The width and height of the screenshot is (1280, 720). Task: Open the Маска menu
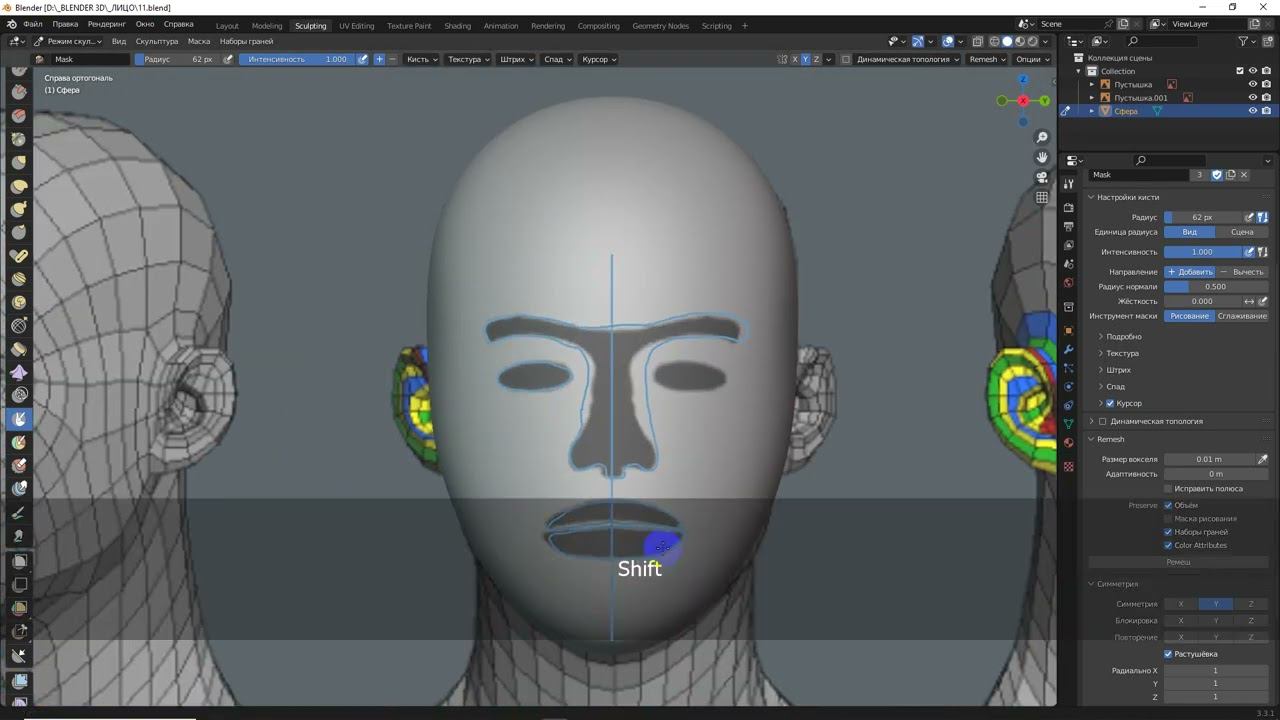click(x=198, y=41)
